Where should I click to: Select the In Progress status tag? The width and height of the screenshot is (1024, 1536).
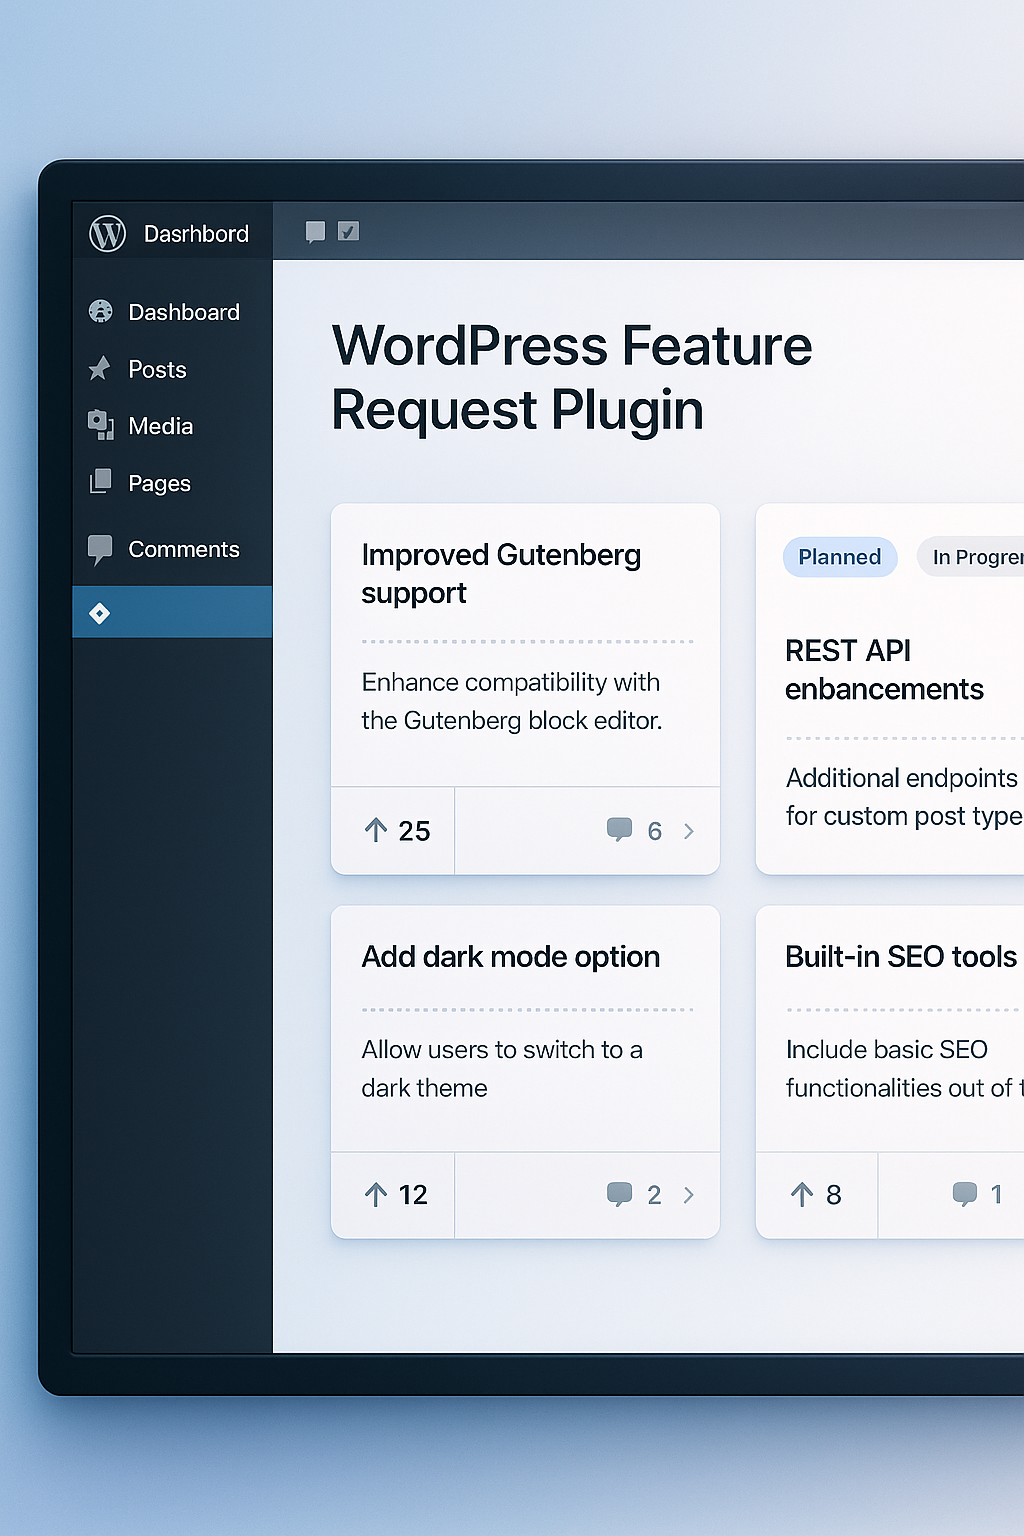[x=971, y=557]
